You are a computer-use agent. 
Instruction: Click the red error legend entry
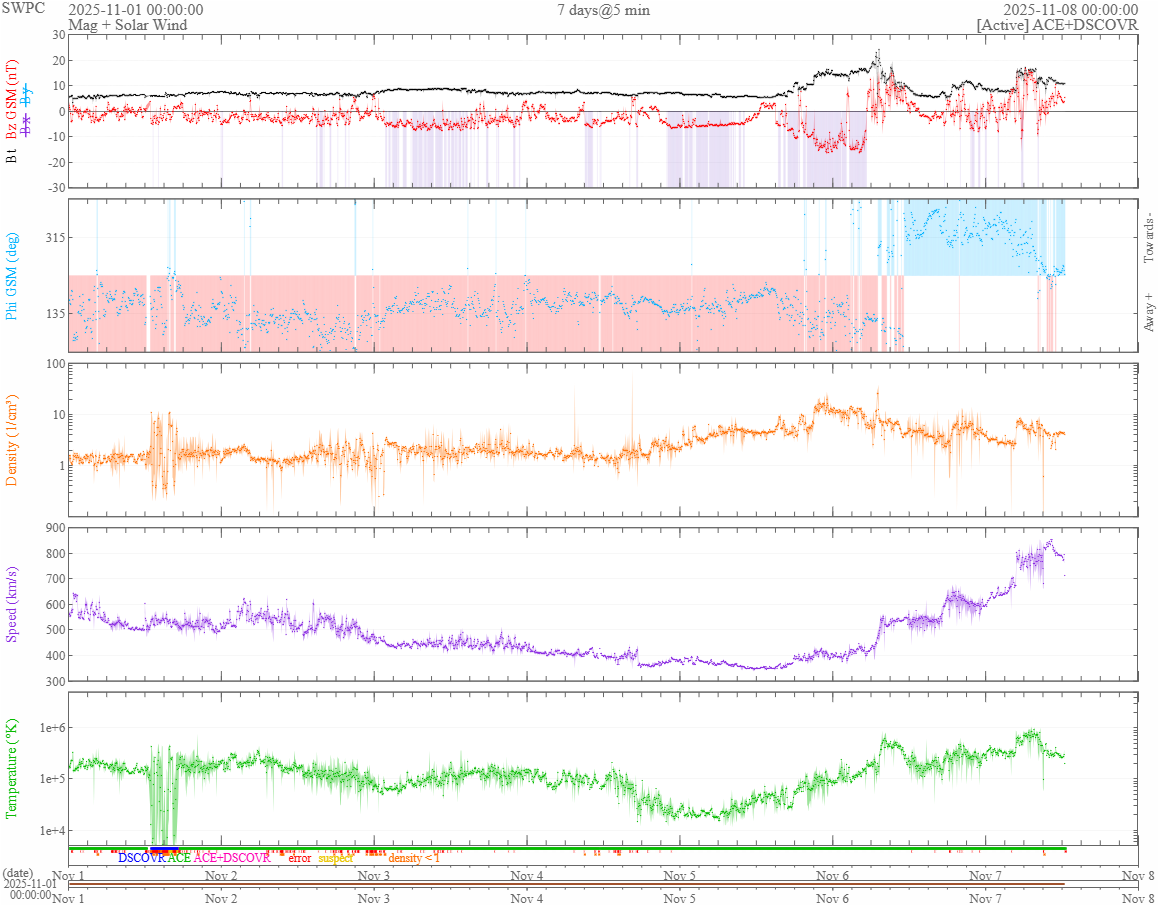click(300, 858)
